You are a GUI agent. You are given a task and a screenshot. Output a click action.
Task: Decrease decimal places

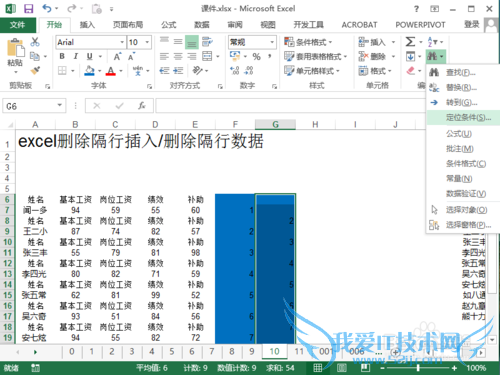pos(249,71)
